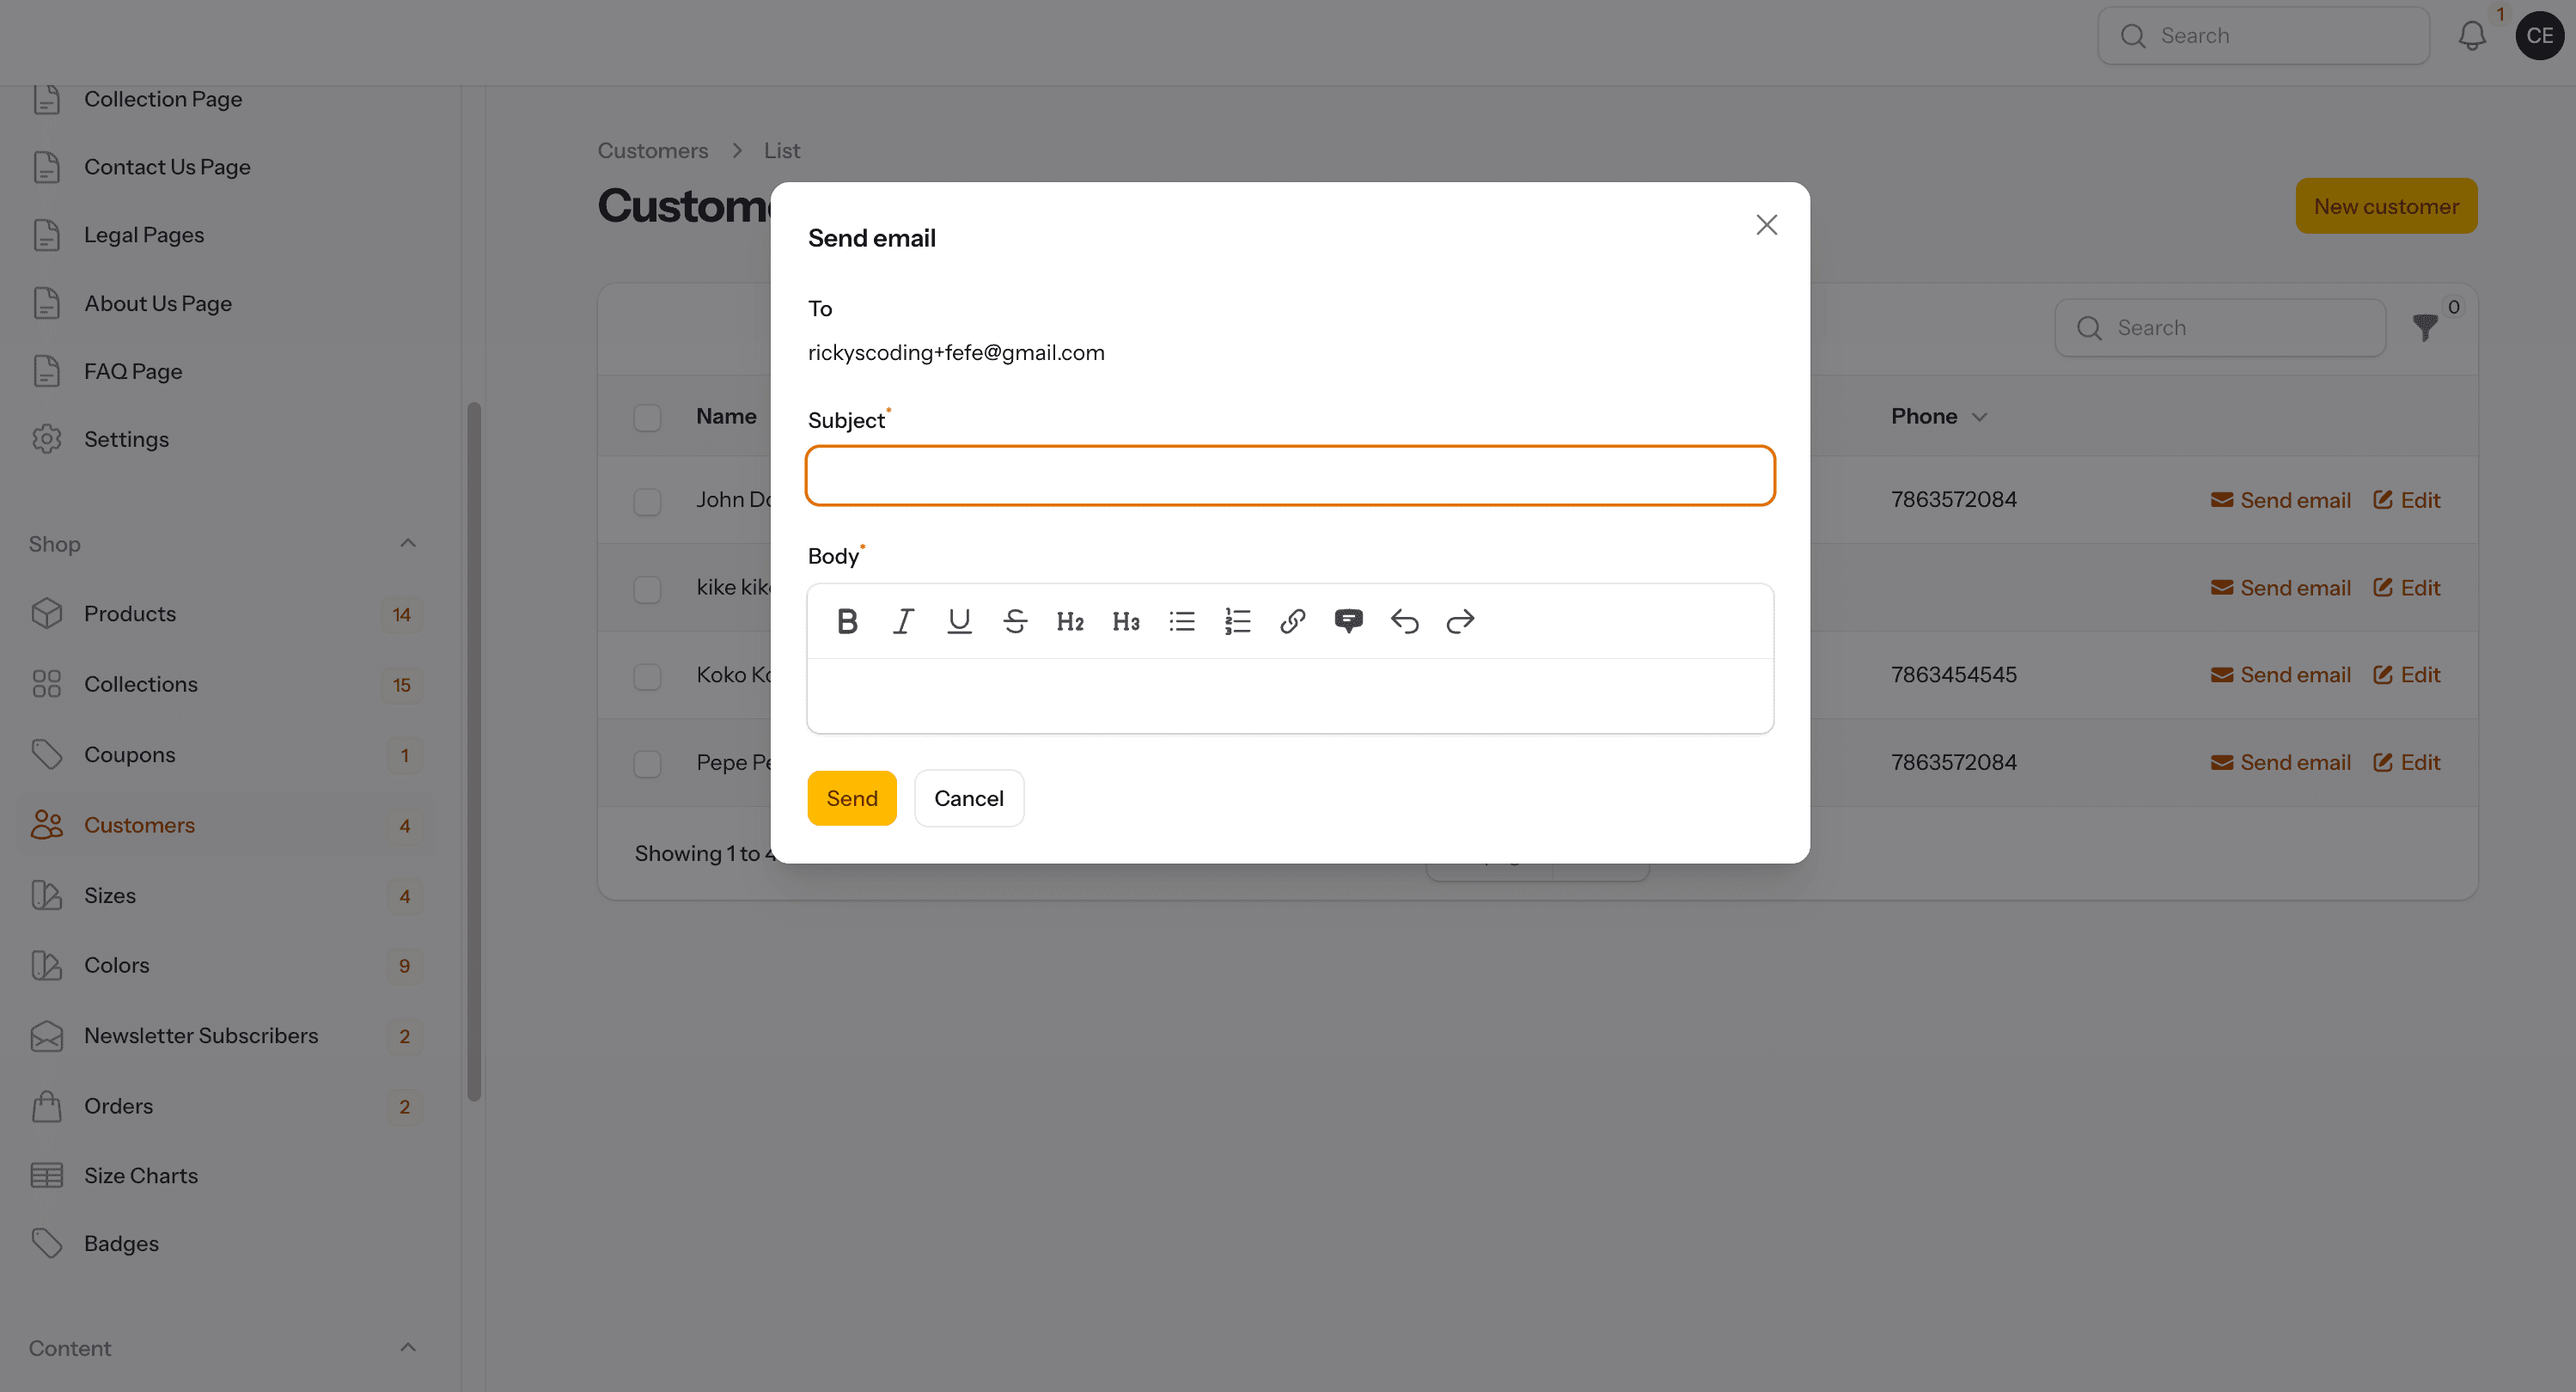Screen dimensions: 2576x1392
Task: Click the Orders bag icon
Action: click(47, 1106)
